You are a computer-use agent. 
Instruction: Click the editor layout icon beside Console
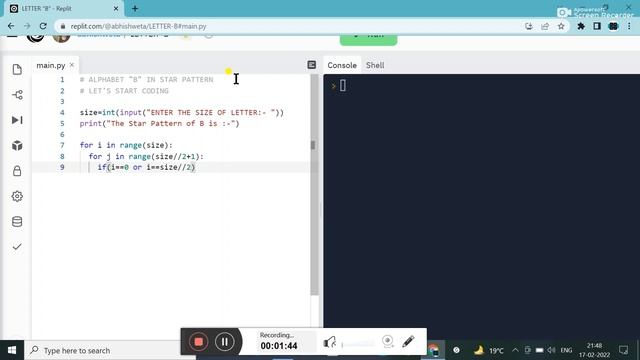tap(311, 64)
